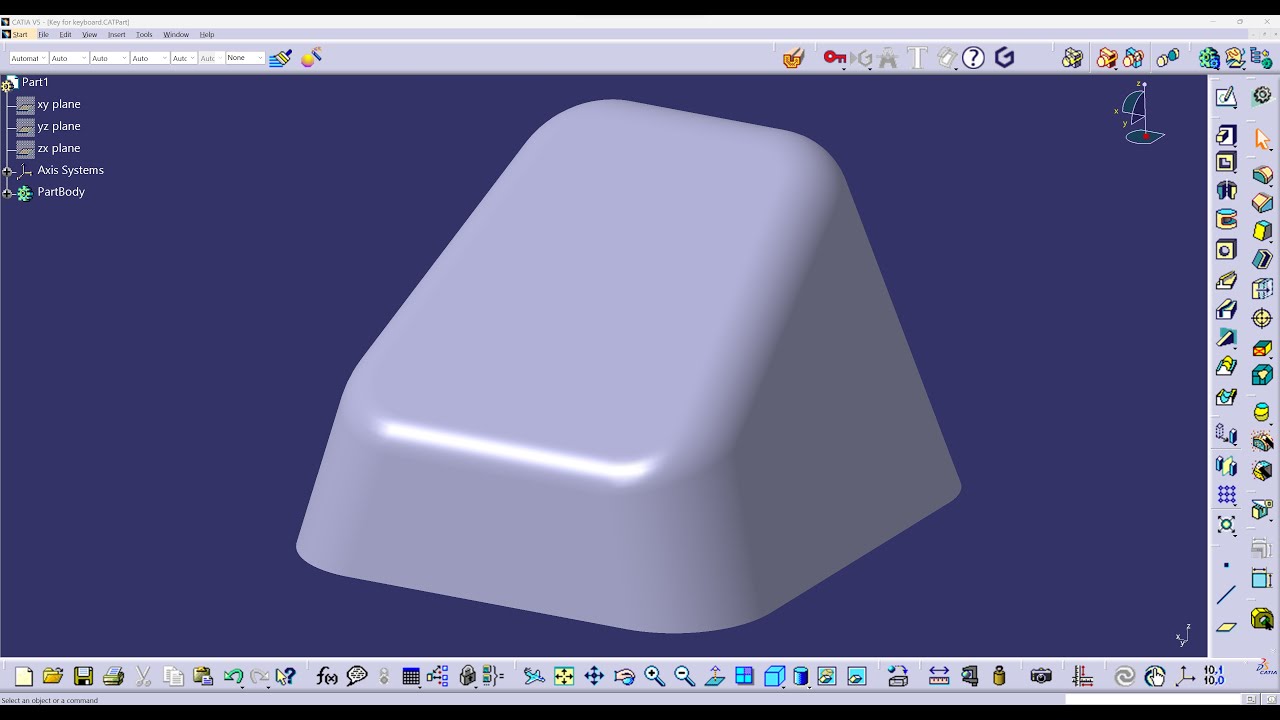
Task: Click the question mark help icon
Action: [x=974, y=58]
